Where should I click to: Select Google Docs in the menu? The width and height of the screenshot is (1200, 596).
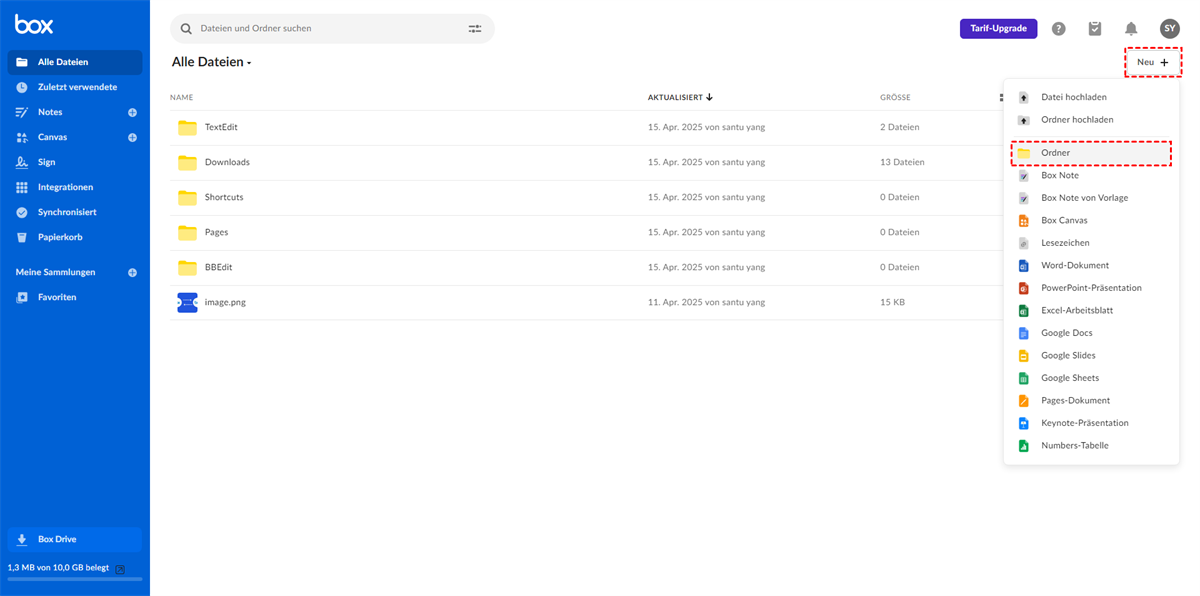pyautogui.click(x=1066, y=333)
